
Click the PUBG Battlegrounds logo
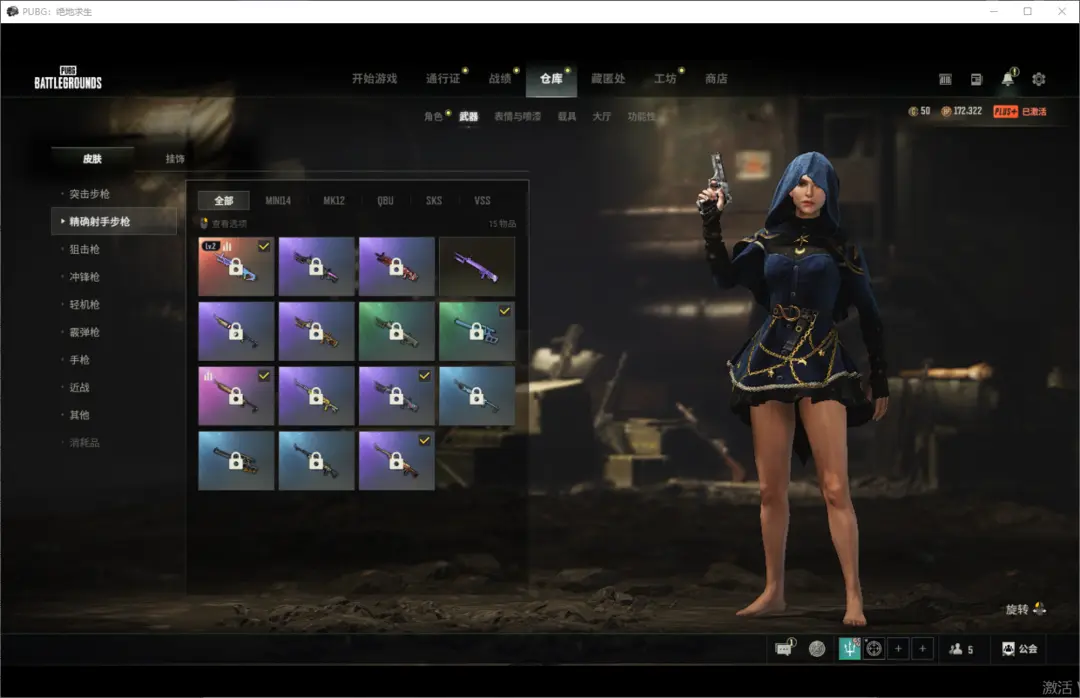pos(68,78)
